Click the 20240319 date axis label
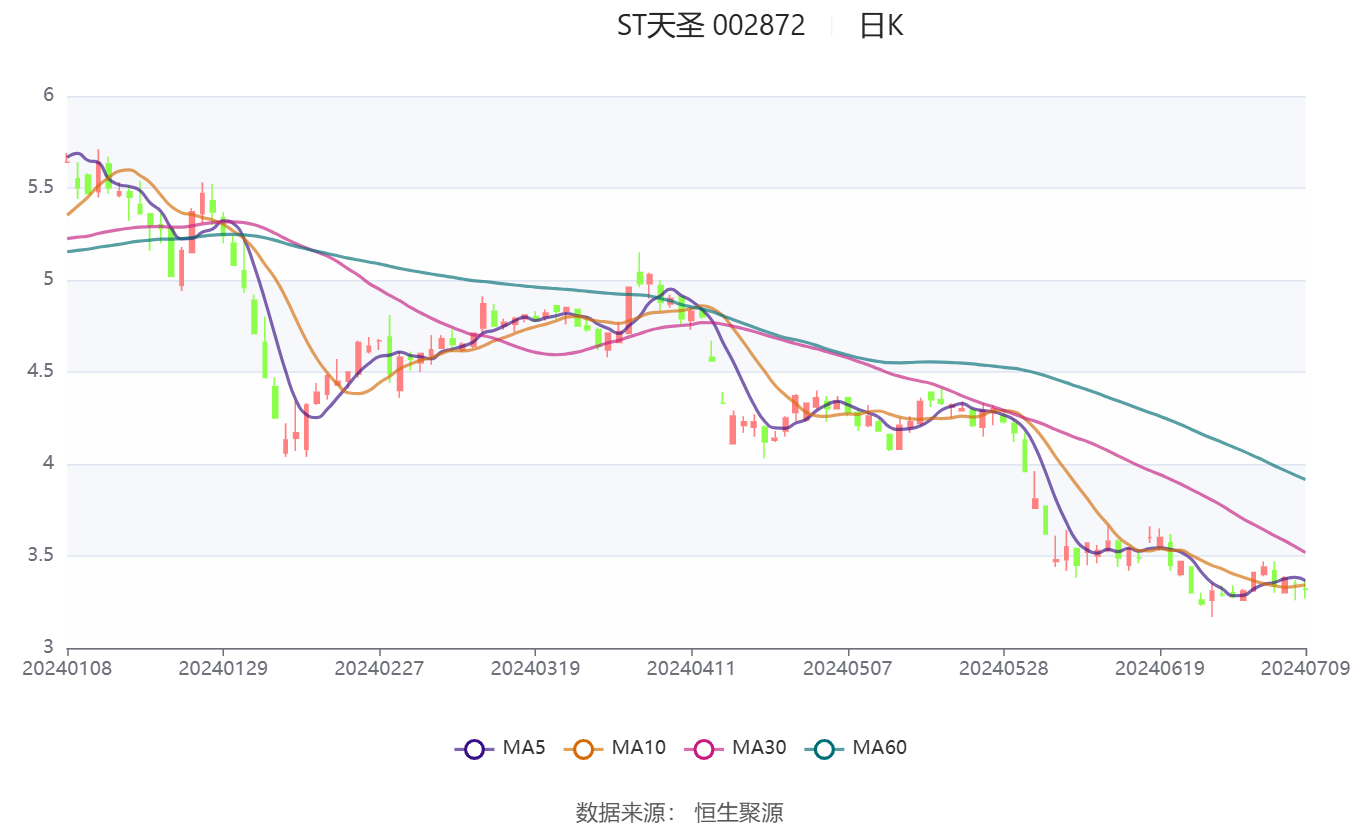 pyautogui.click(x=535, y=668)
